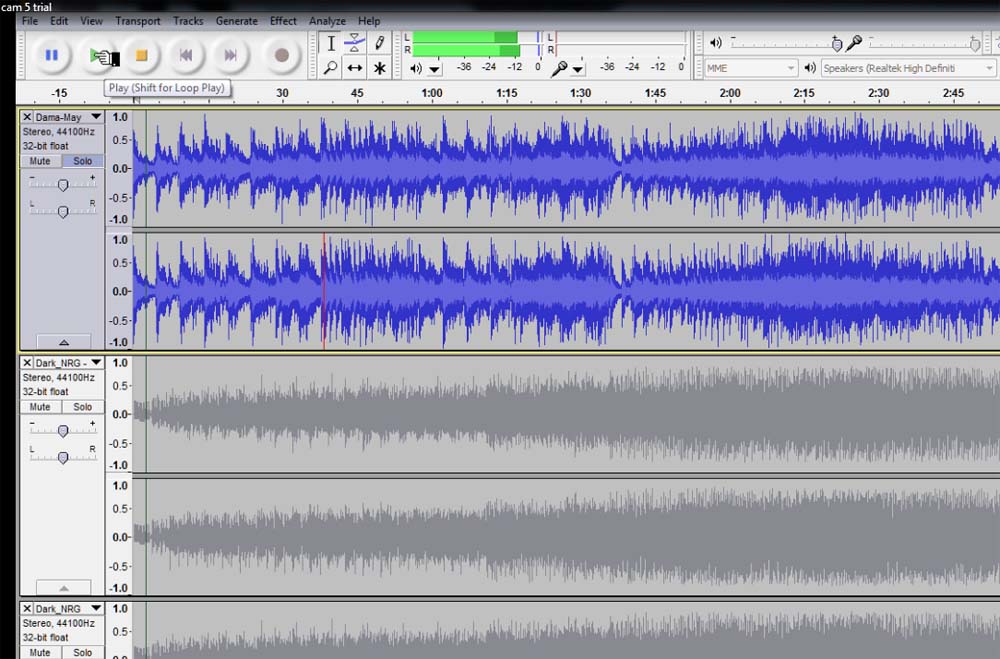The width and height of the screenshot is (1000, 659).
Task: Open the Speakers output device dropdown
Action: (x=908, y=68)
